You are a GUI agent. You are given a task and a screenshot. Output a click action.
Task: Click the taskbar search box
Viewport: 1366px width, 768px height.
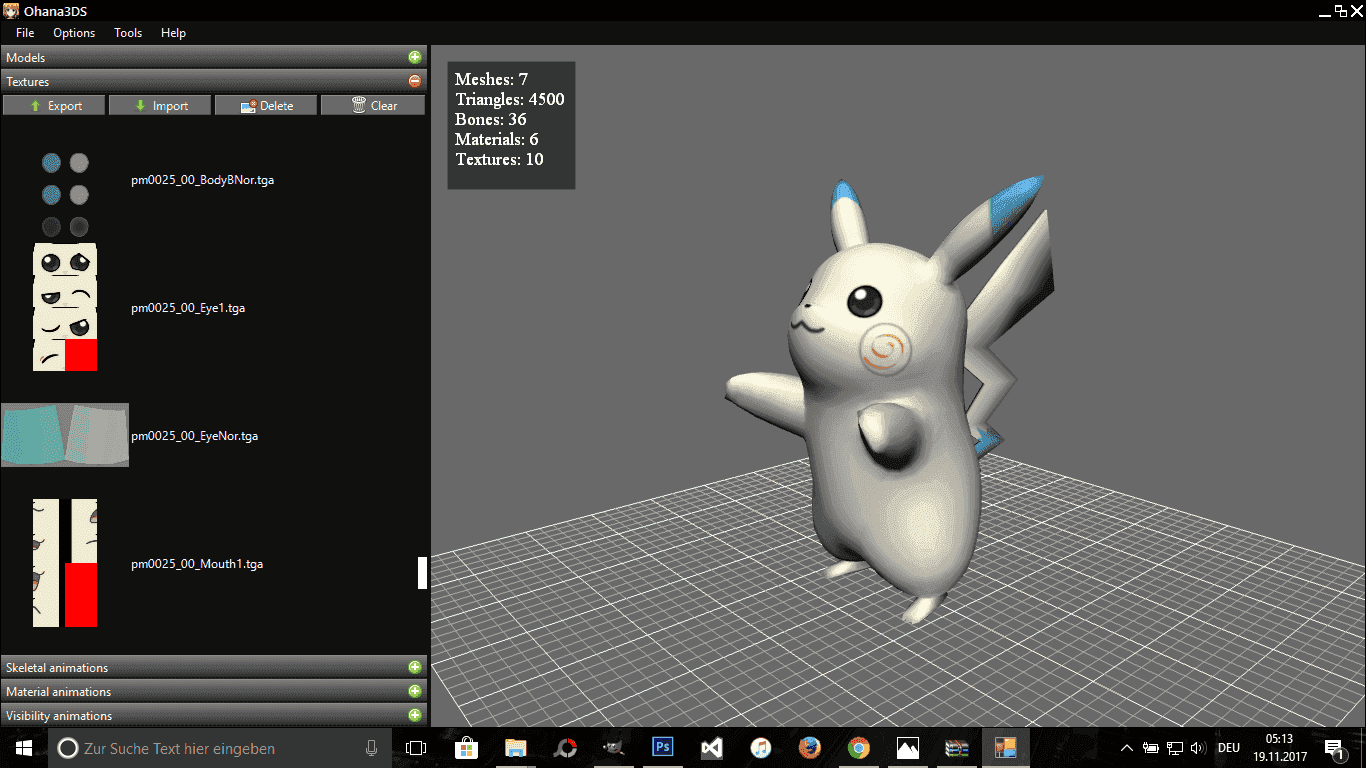coord(220,748)
